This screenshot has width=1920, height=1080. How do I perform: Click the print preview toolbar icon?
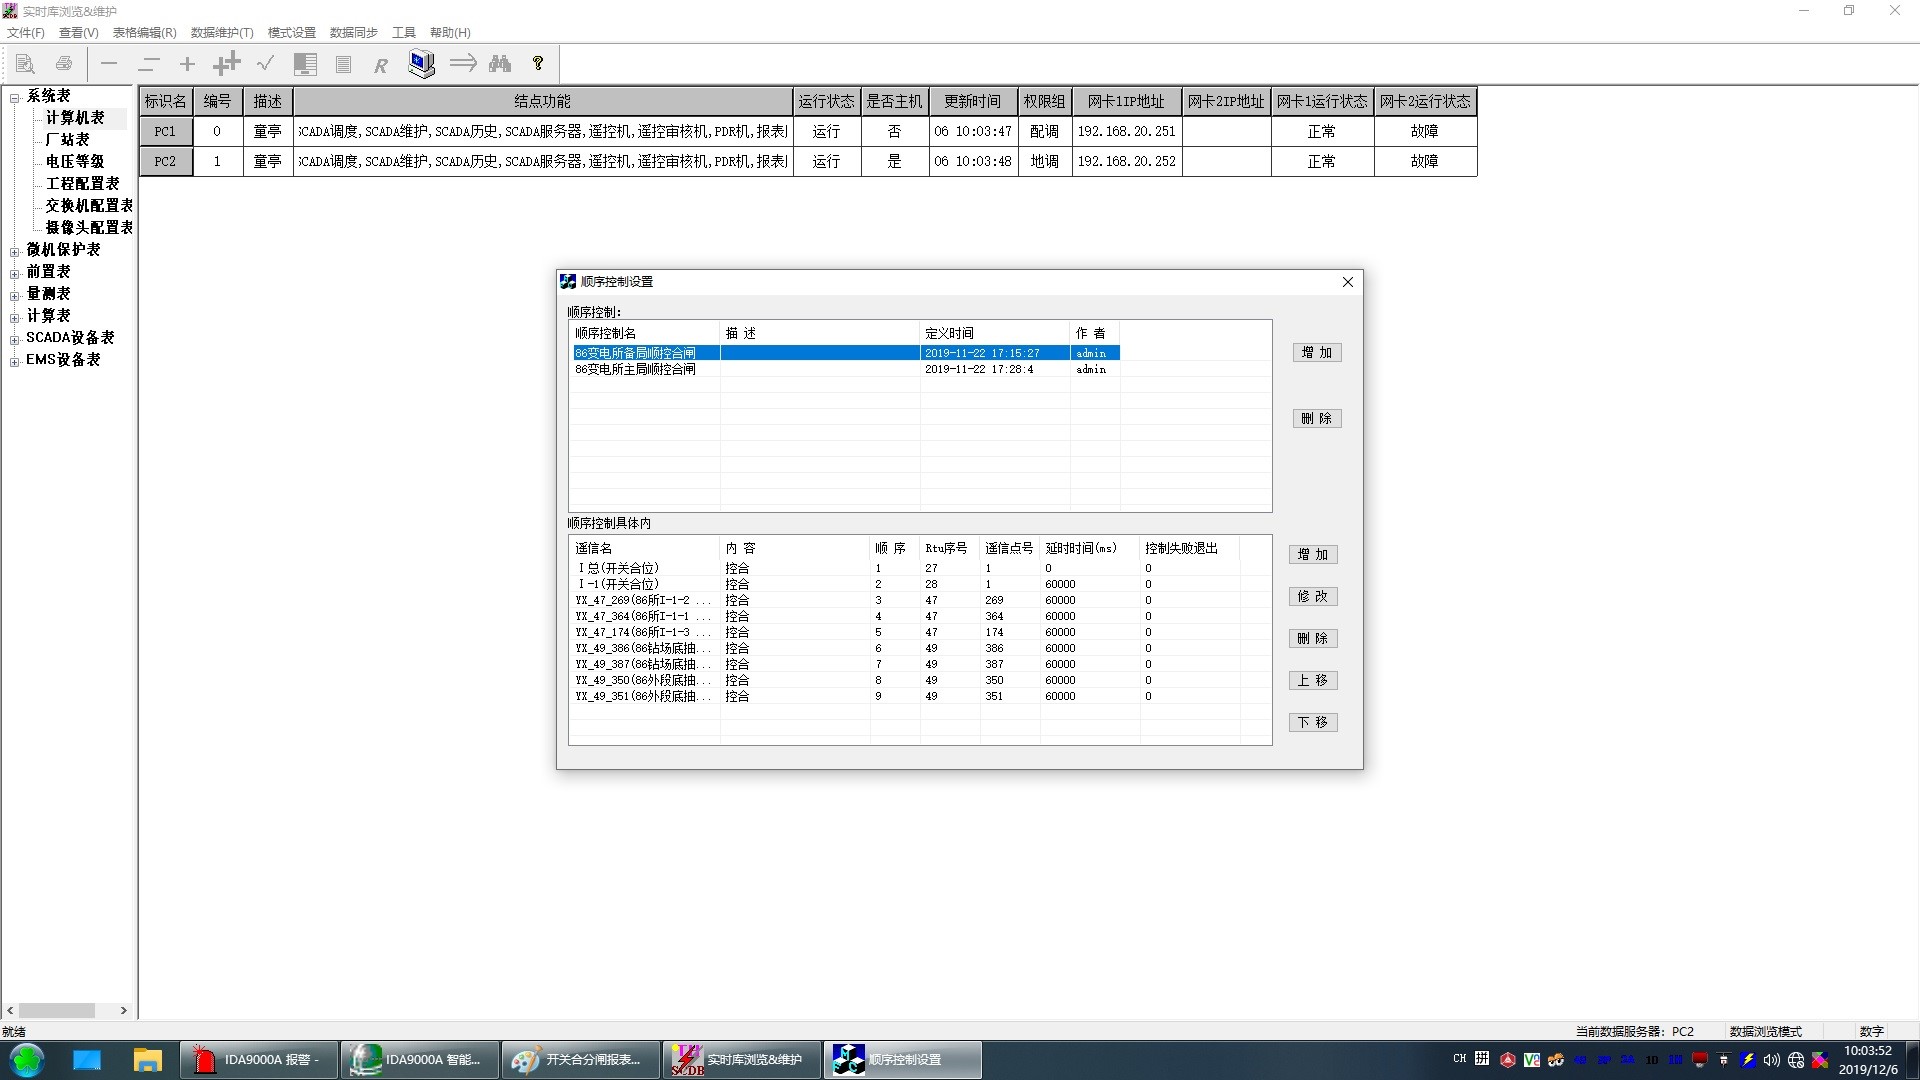coord(25,64)
